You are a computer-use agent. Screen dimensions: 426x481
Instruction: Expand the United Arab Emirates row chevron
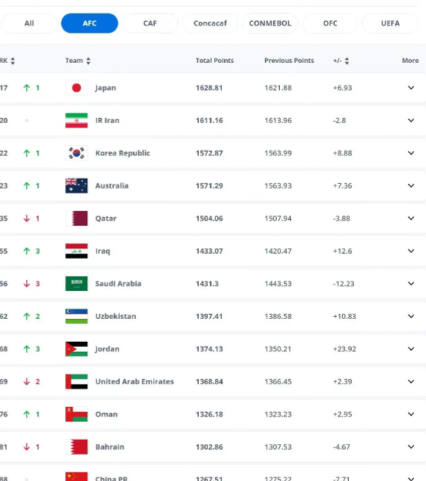tap(411, 381)
